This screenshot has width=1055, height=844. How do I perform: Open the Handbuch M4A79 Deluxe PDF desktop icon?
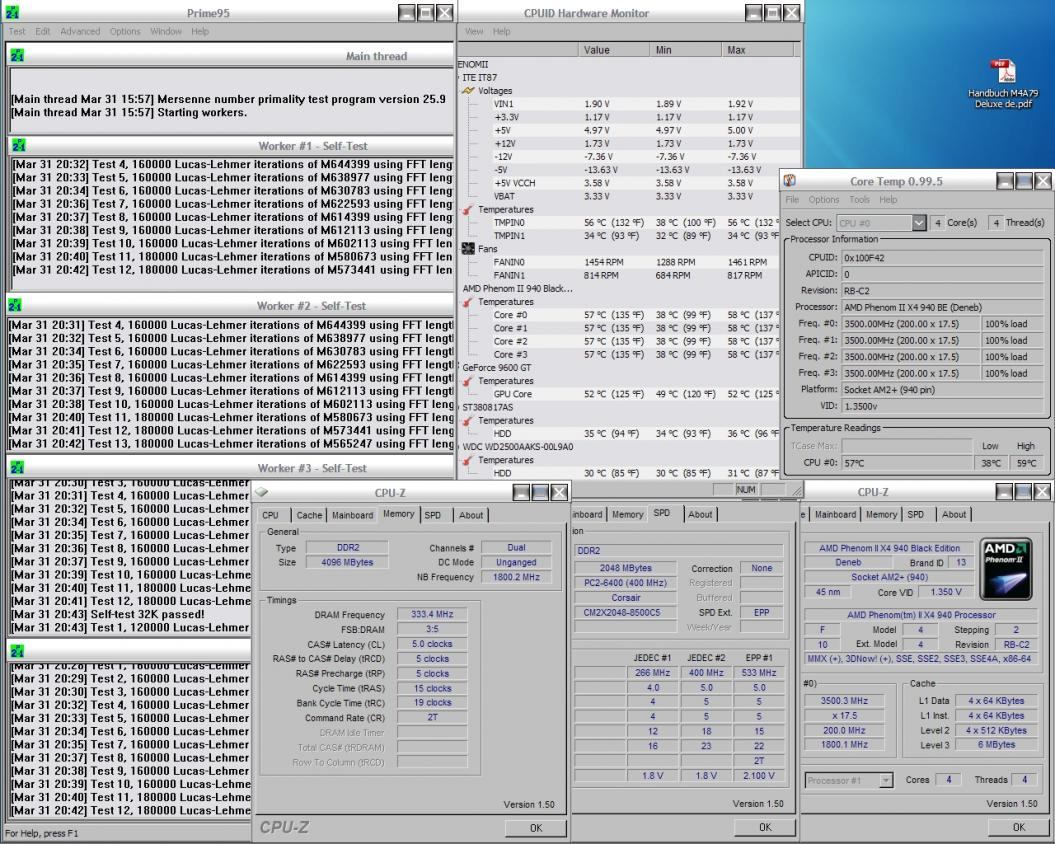point(1003,84)
